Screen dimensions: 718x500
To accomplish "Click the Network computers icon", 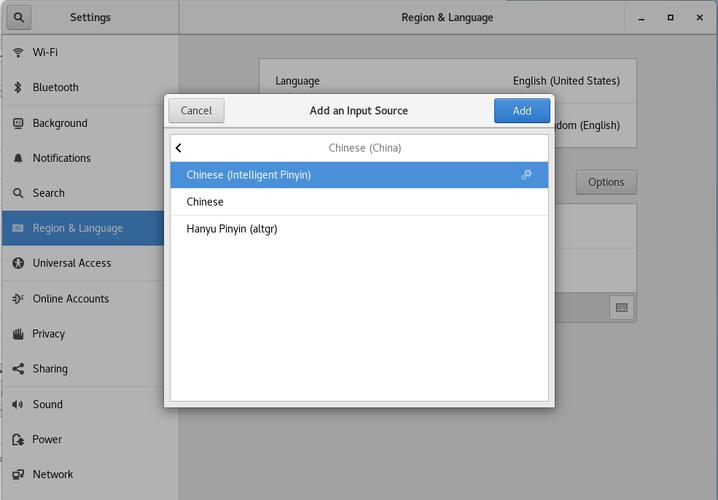I will pyautogui.click(x=18, y=474).
